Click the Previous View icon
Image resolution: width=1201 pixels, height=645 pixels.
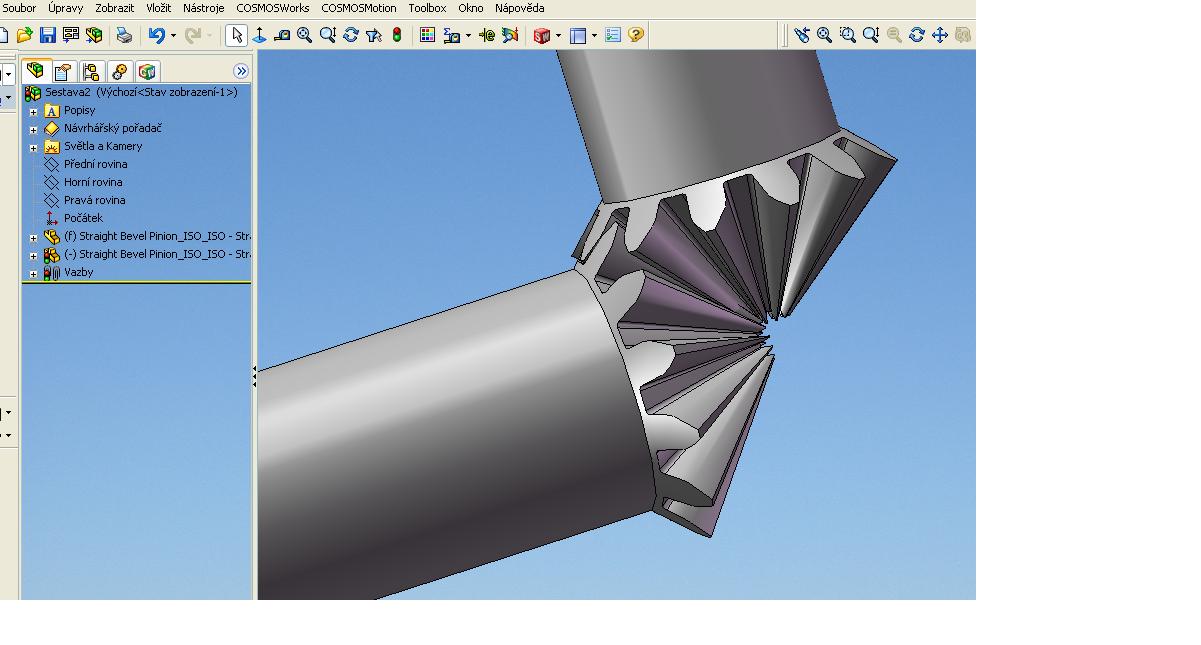(x=802, y=35)
